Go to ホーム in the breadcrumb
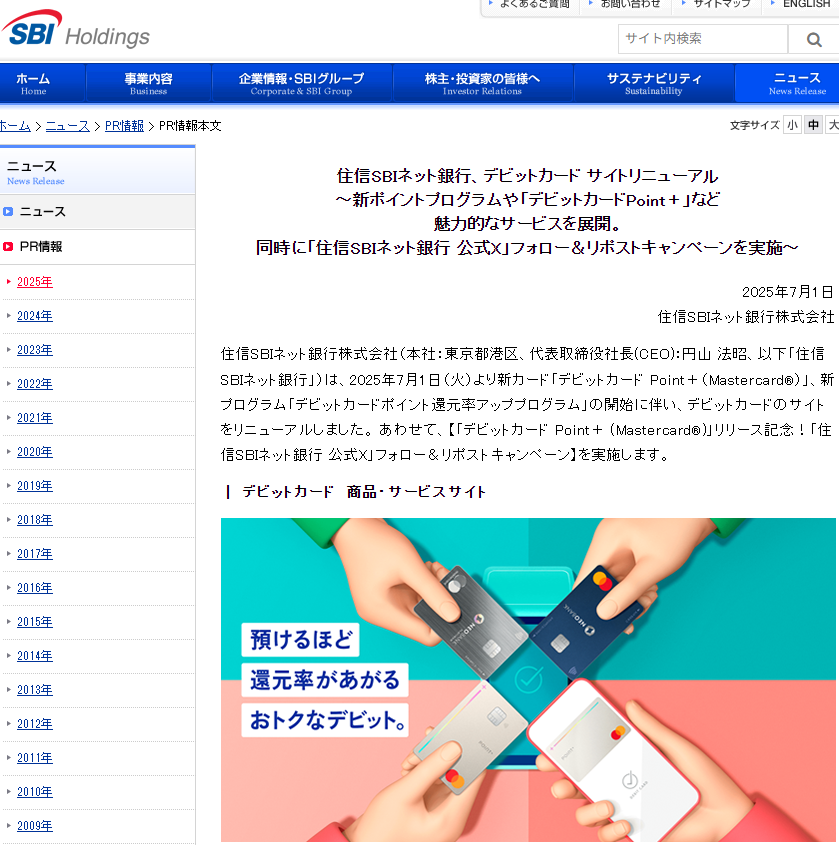The width and height of the screenshot is (839, 845). click(x=15, y=126)
